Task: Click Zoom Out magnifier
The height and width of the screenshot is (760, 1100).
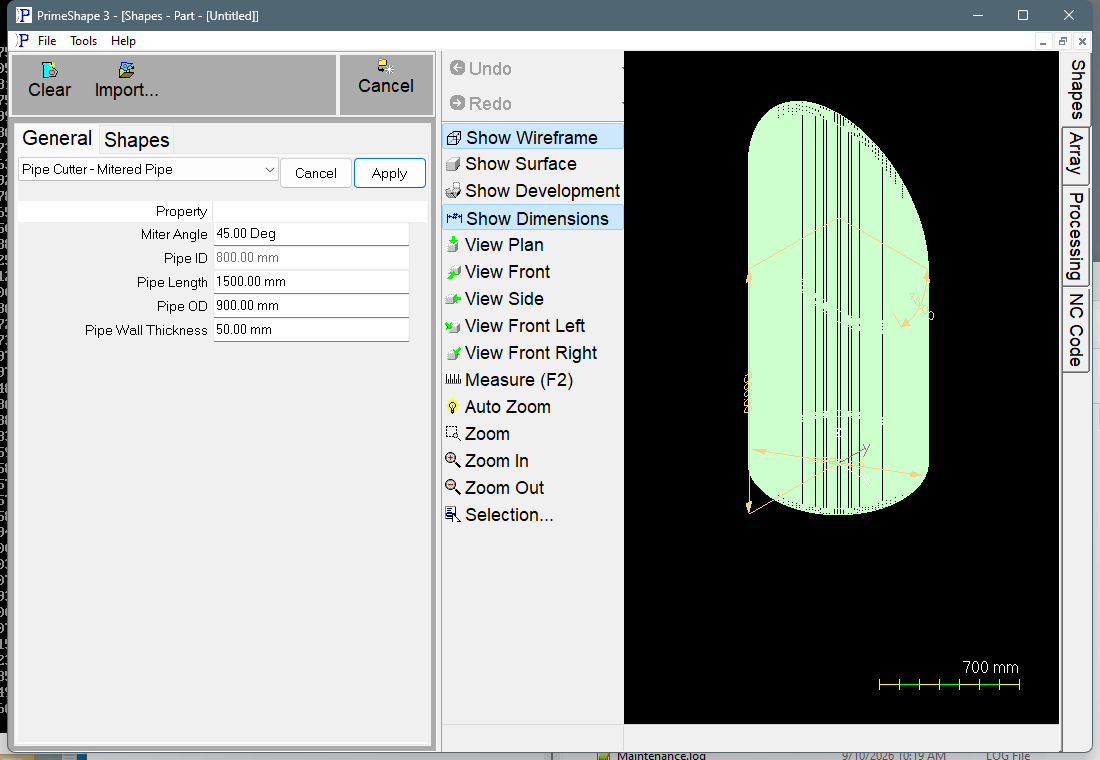Action: pyautogui.click(x=452, y=487)
